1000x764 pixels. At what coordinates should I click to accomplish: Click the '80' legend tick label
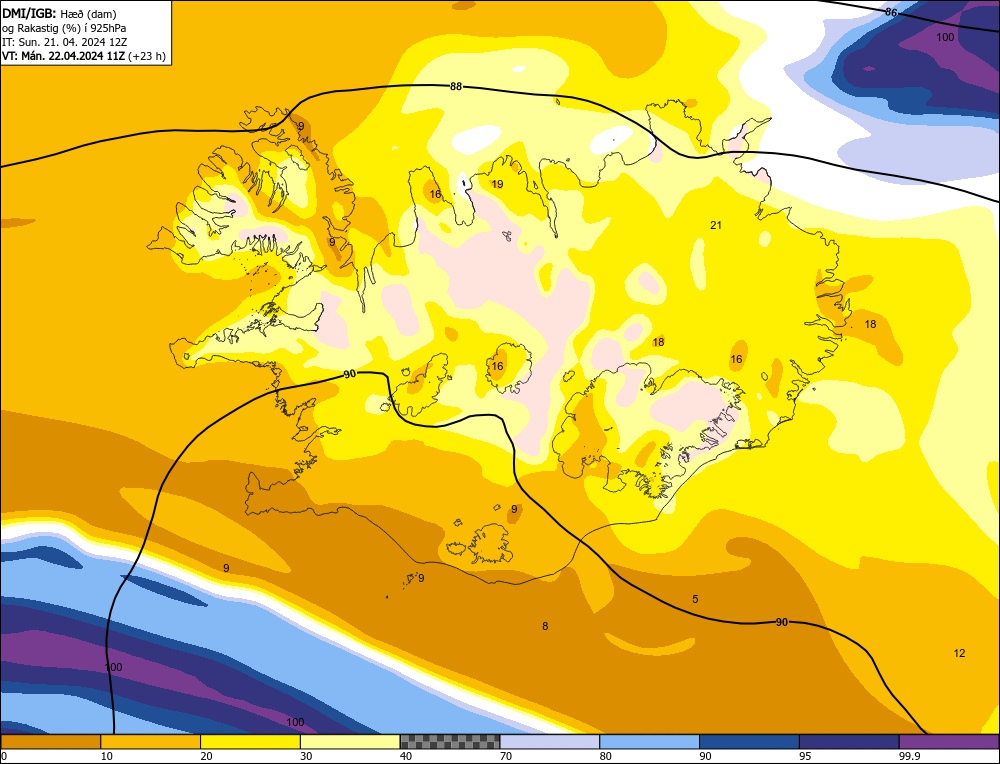(606, 756)
